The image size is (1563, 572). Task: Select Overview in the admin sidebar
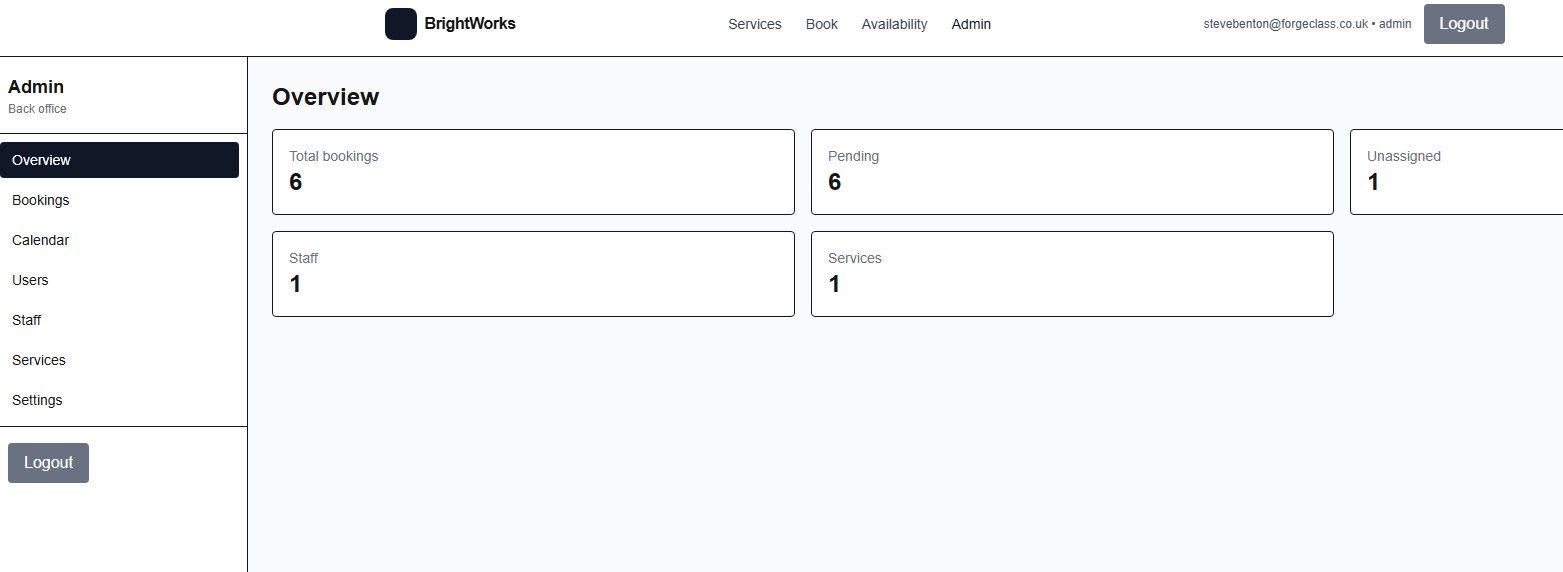coord(119,160)
